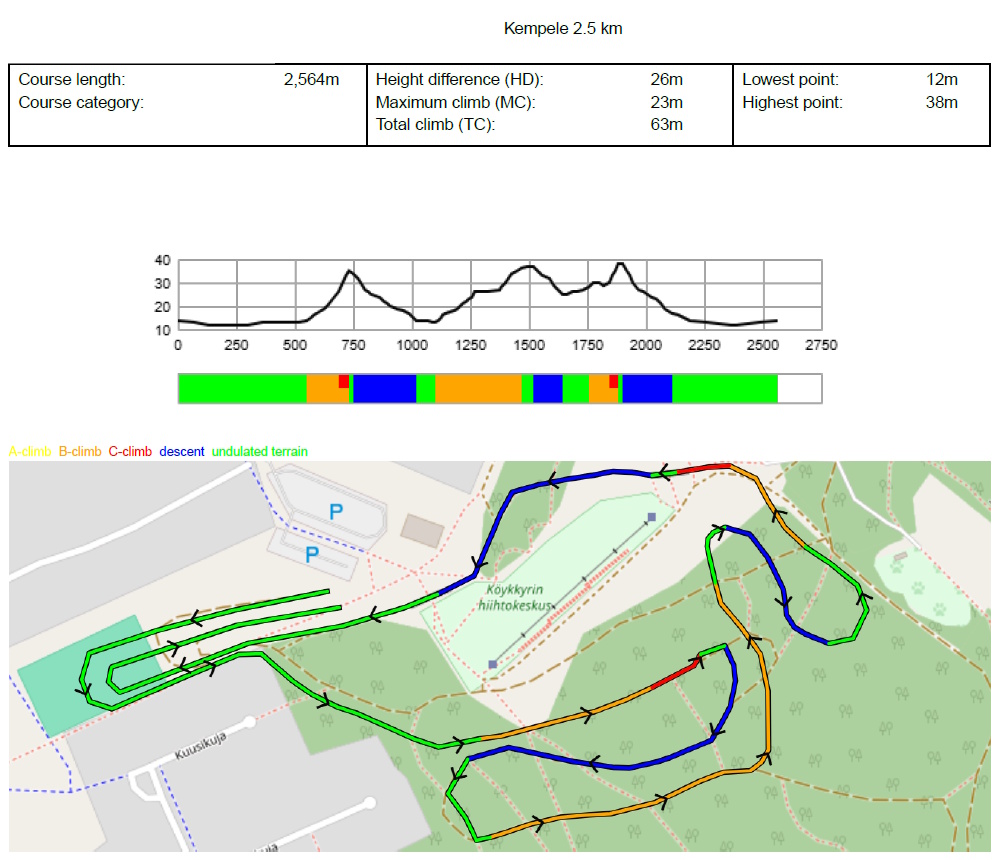This screenshot has height=860, width=997.
Task: Select the northeast ski lift station marker
Action: pos(651,517)
